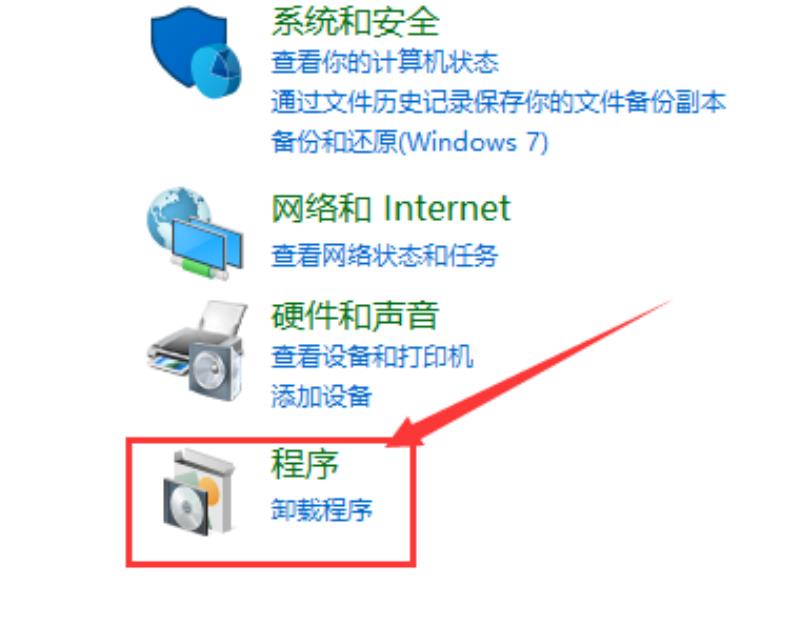
Task: Click the 通过文件历史记录保存你的文件备份副本 link
Action: pos(498,102)
